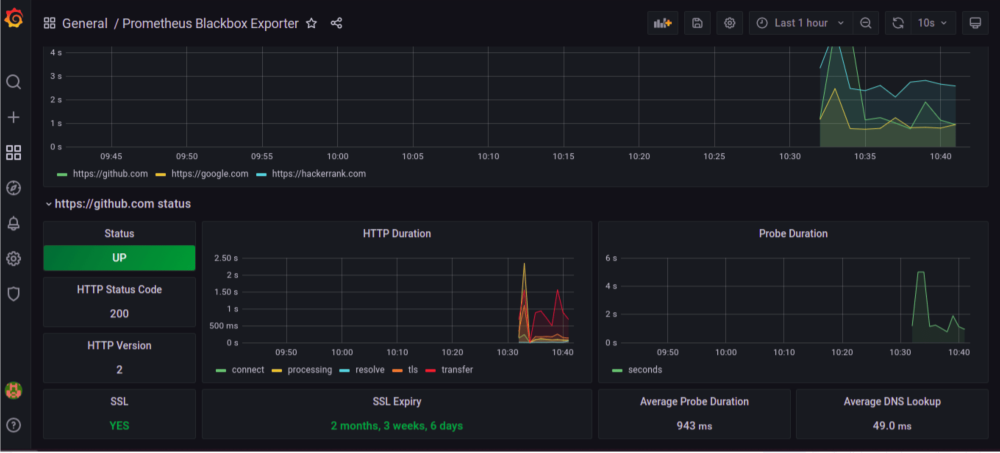Click the Create plus icon in sidebar
The width and height of the screenshot is (1000, 453).
click(13, 117)
